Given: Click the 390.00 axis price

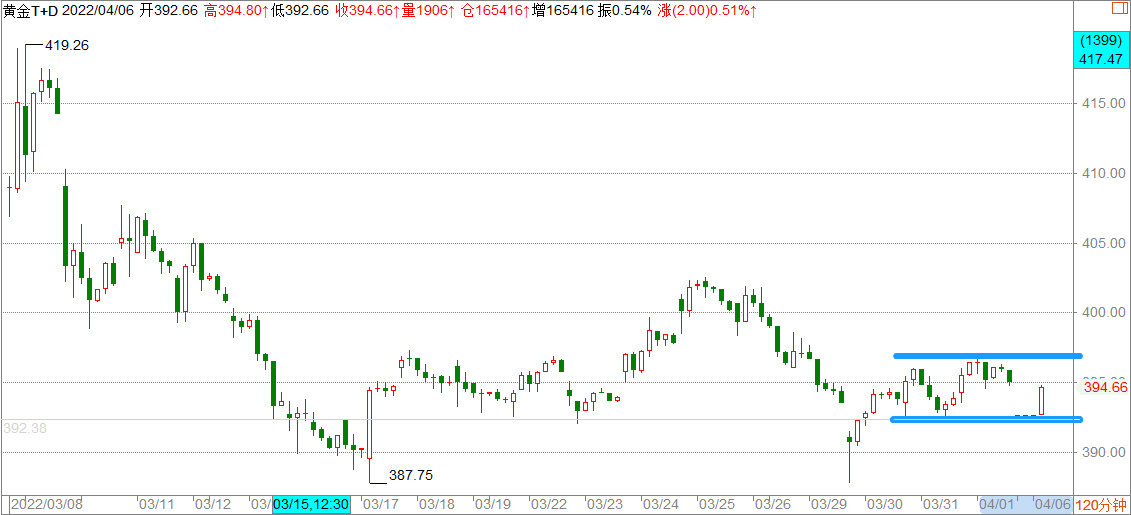Looking at the screenshot, I should [x=1102, y=452].
